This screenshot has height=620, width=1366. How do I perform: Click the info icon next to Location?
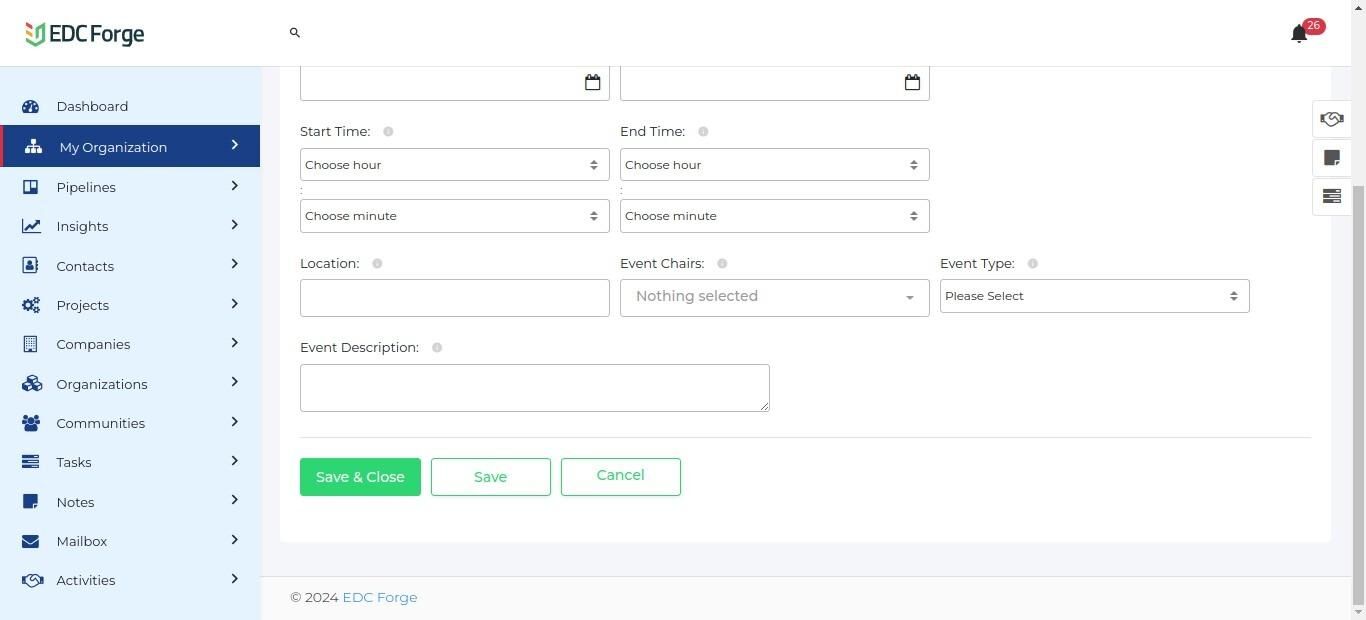pyautogui.click(x=377, y=264)
